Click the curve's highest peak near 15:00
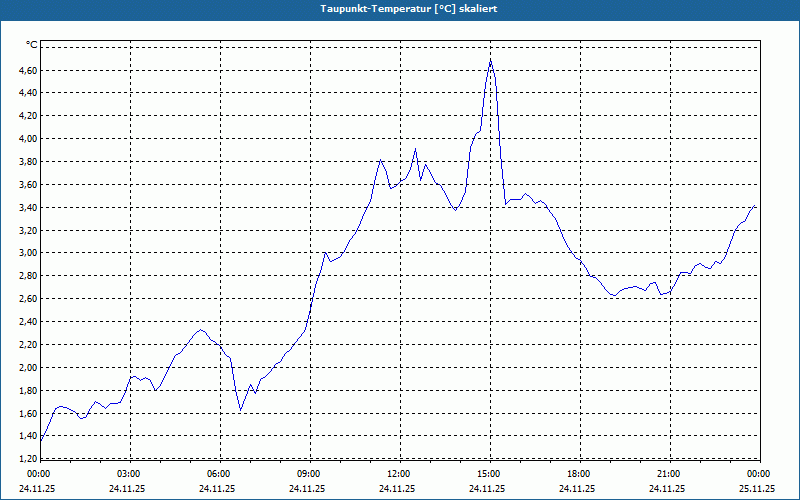Viewport: 800px width, 500px height. tap(490, 60)
